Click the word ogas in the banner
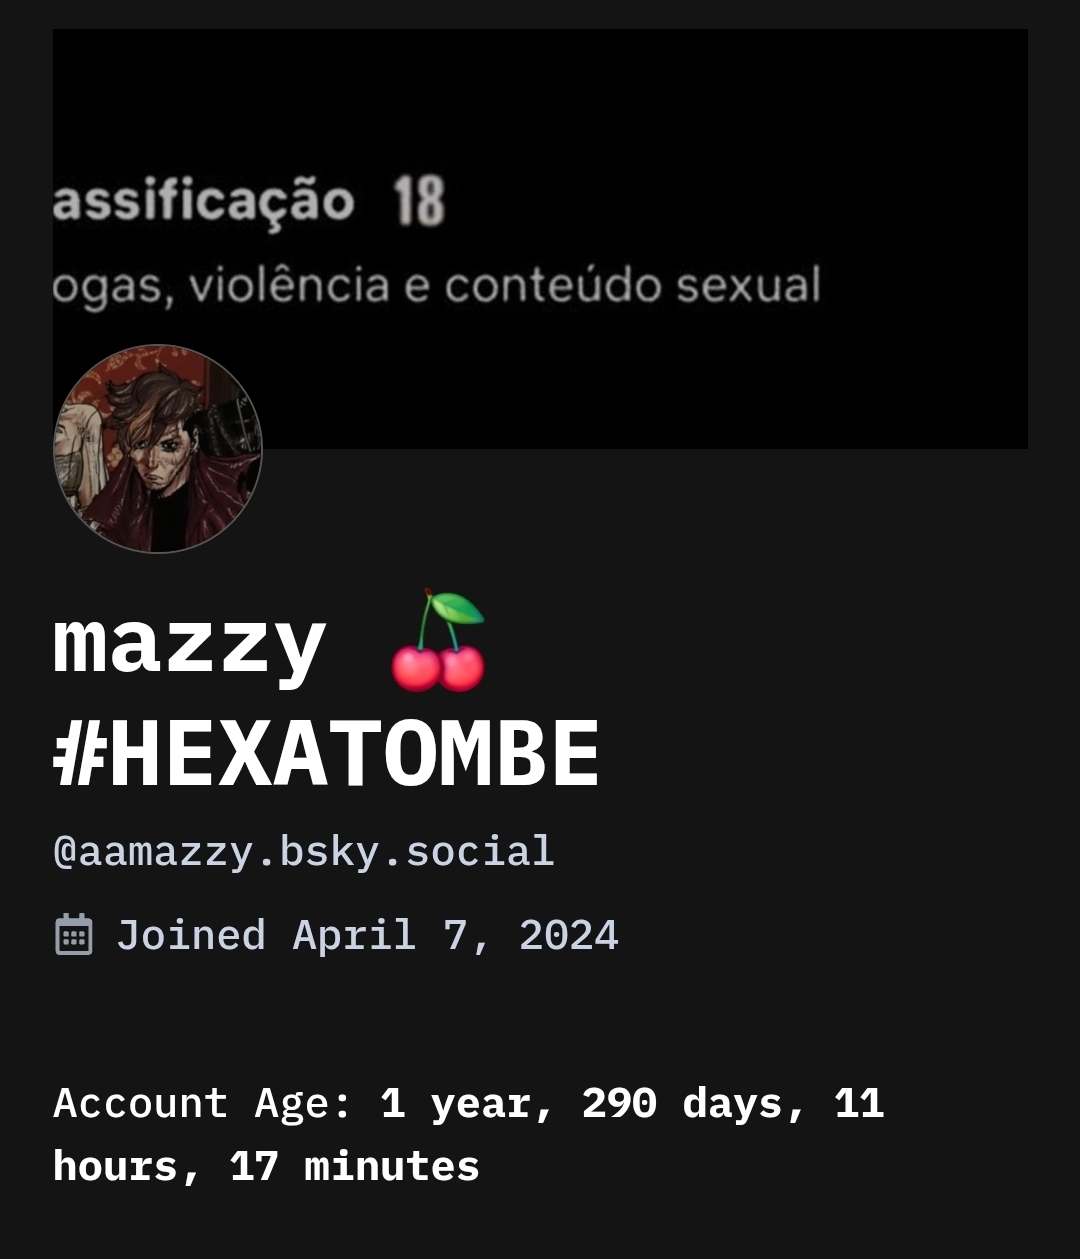 [106, 288]
